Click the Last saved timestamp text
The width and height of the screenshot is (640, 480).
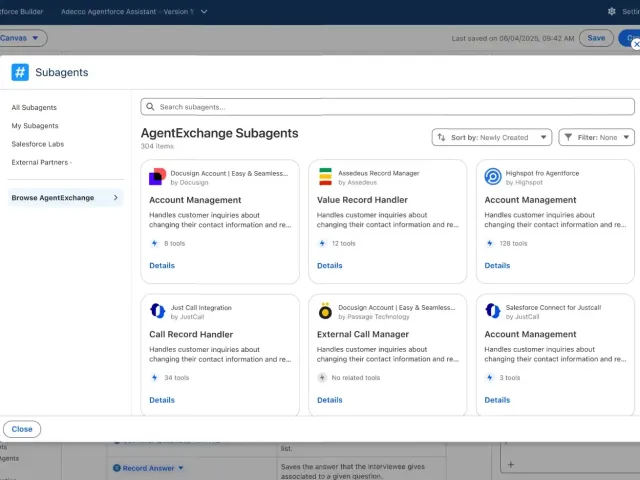[x=513, y=38]
